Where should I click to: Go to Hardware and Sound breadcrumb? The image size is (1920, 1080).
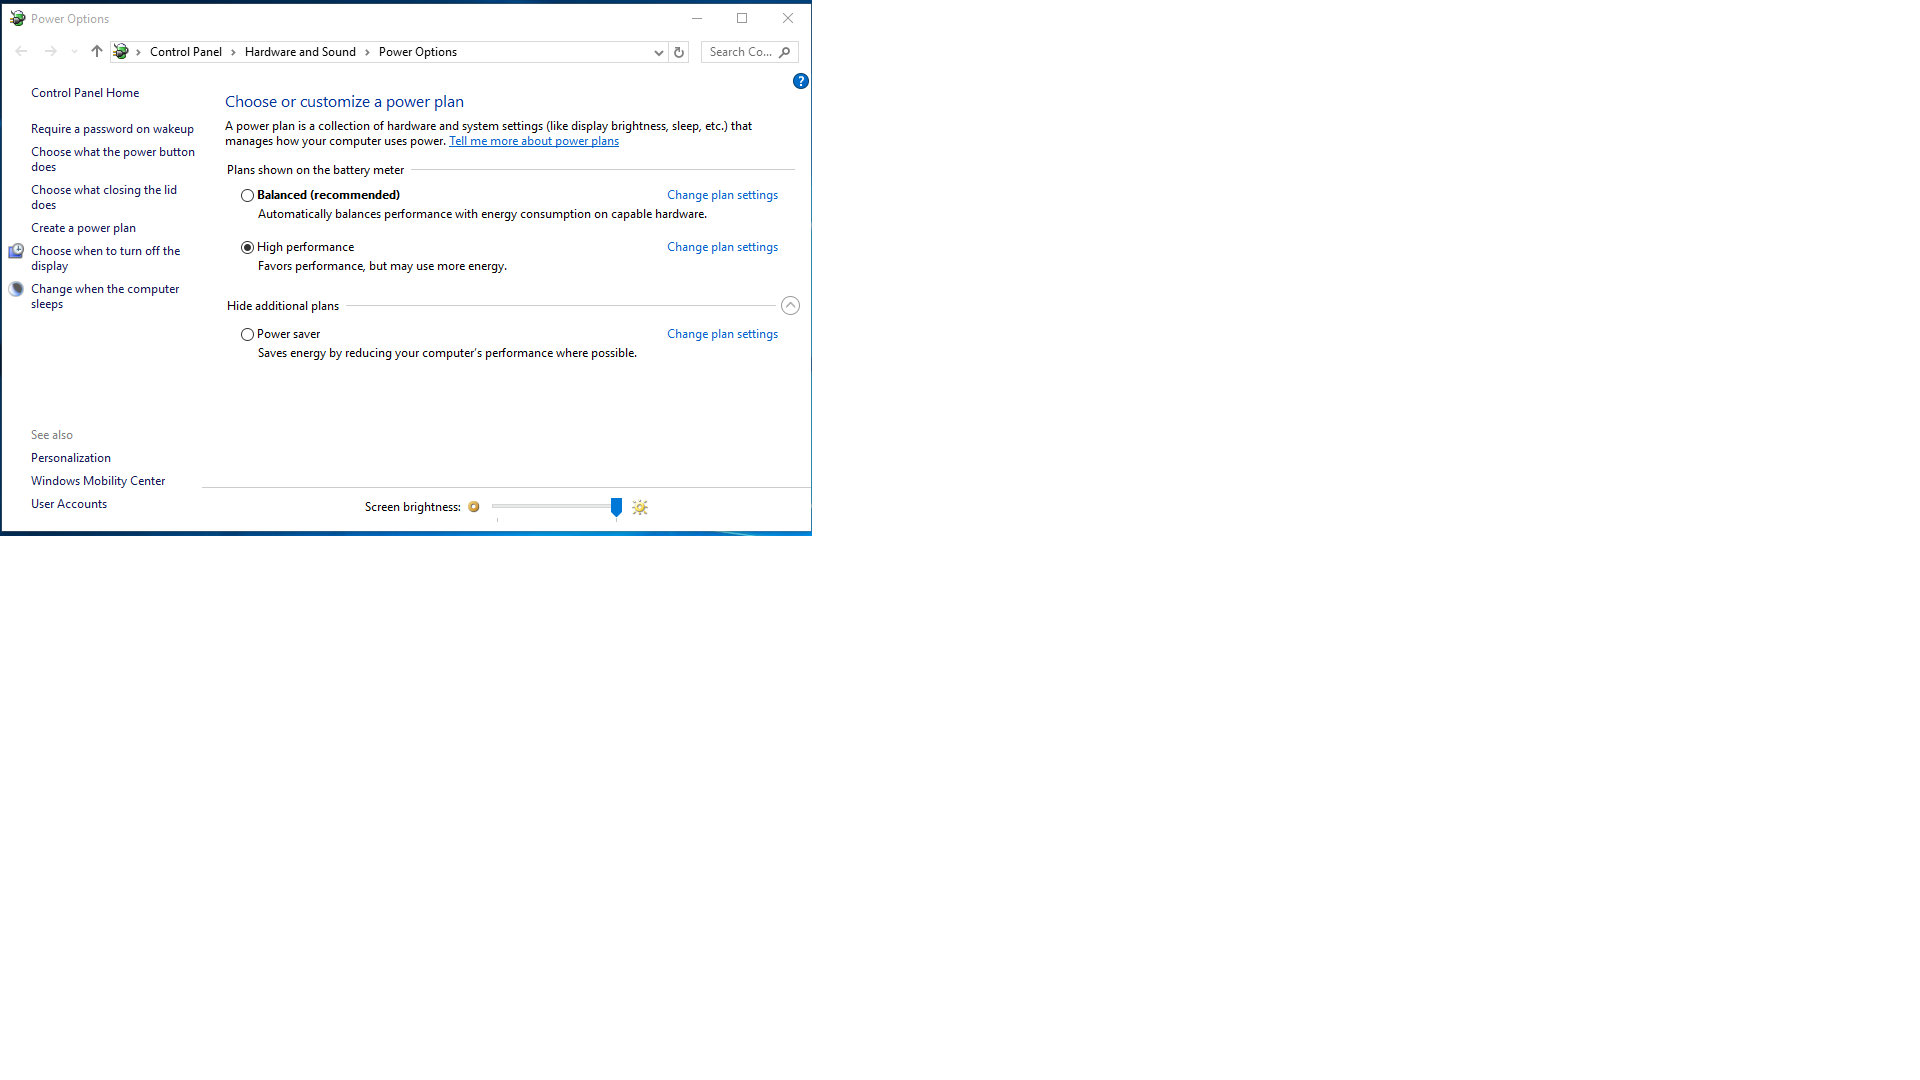tap(300, 52)
